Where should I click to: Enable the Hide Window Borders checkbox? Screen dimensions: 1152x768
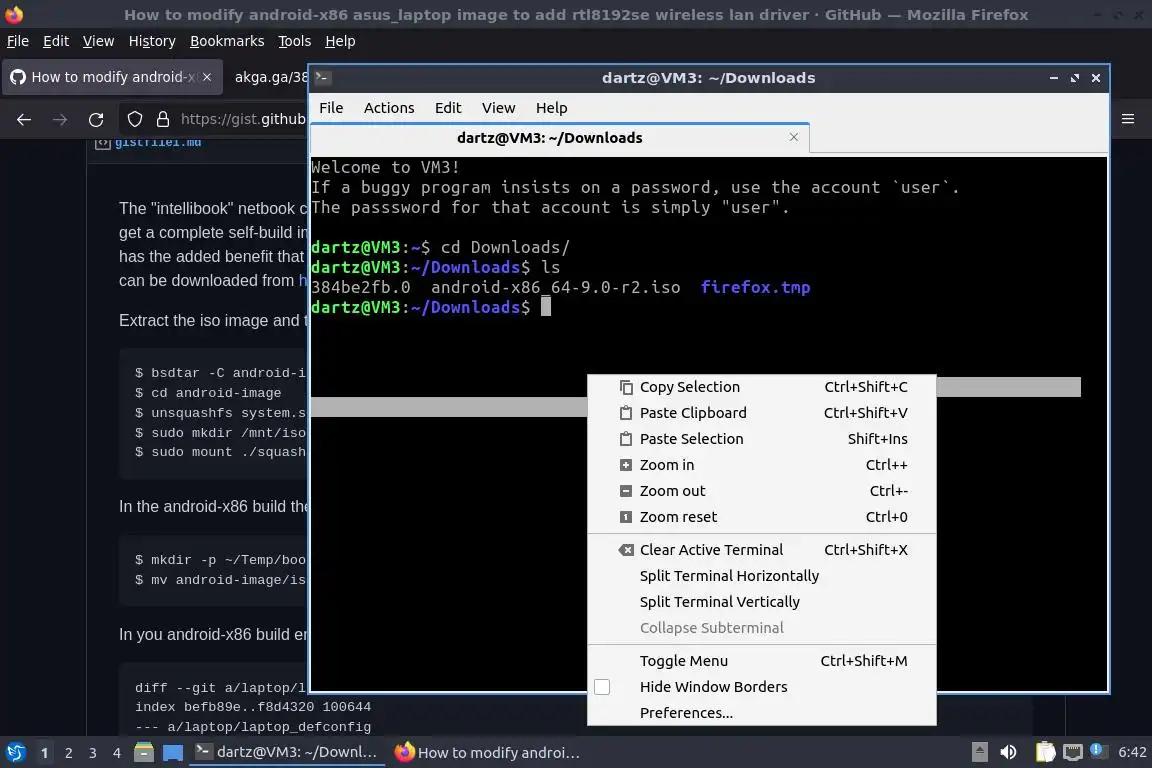click(x=602, y=687)
